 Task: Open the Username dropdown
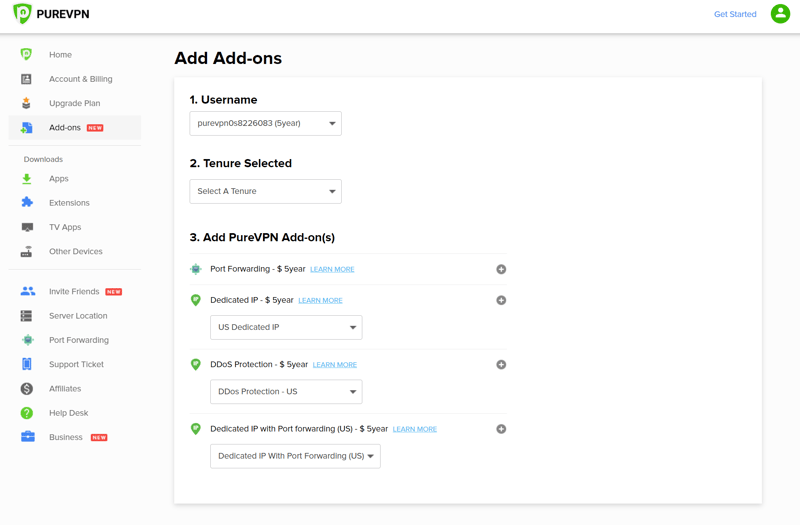(x=265, y=123)
